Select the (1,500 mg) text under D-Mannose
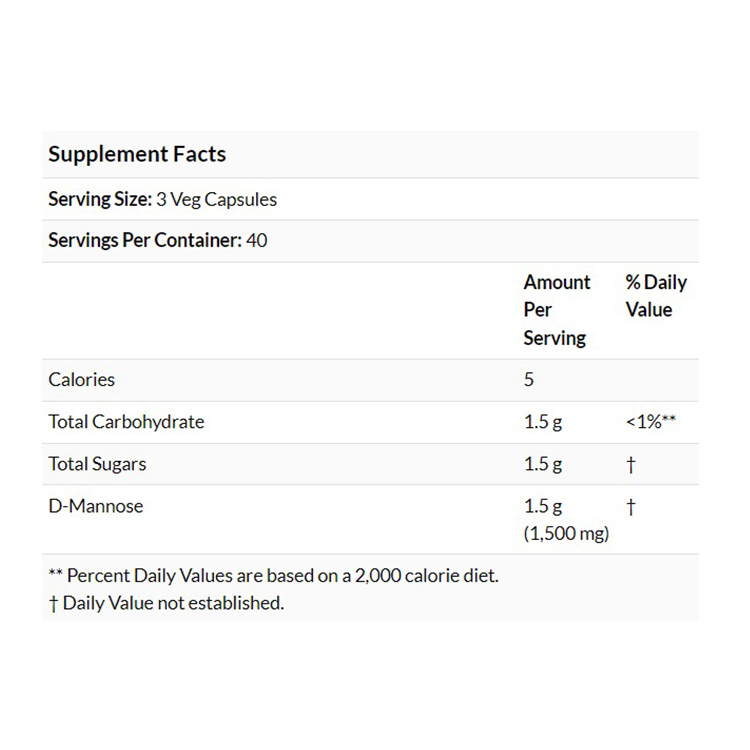Image resolution: width=750 pixels, height=750 pixels. 566,534
